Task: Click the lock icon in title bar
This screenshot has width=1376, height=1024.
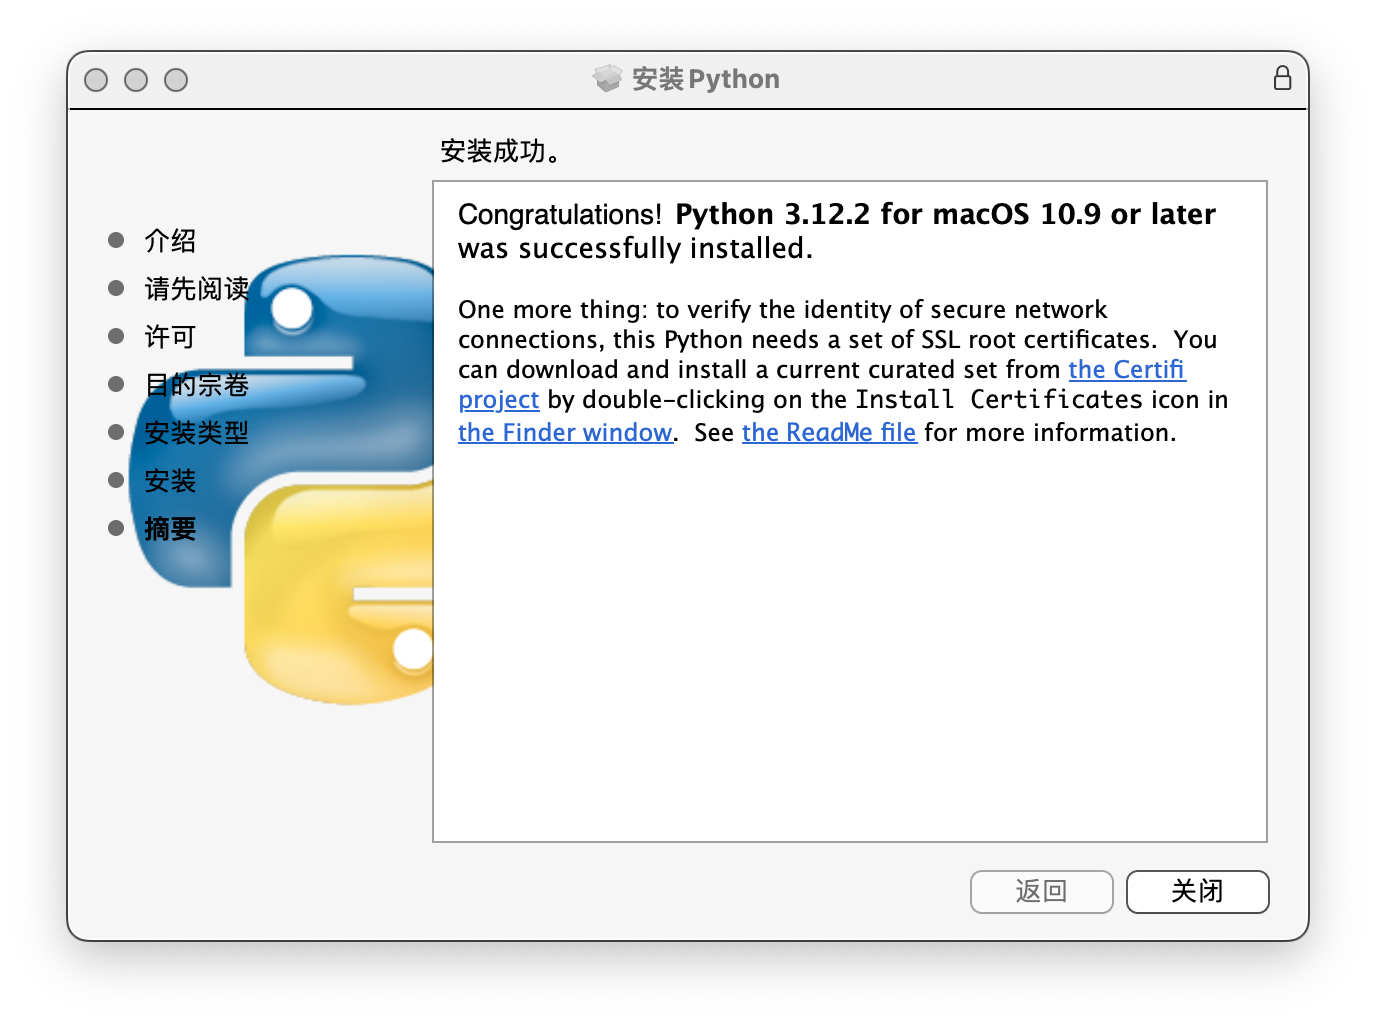Action: [1282, 78]
